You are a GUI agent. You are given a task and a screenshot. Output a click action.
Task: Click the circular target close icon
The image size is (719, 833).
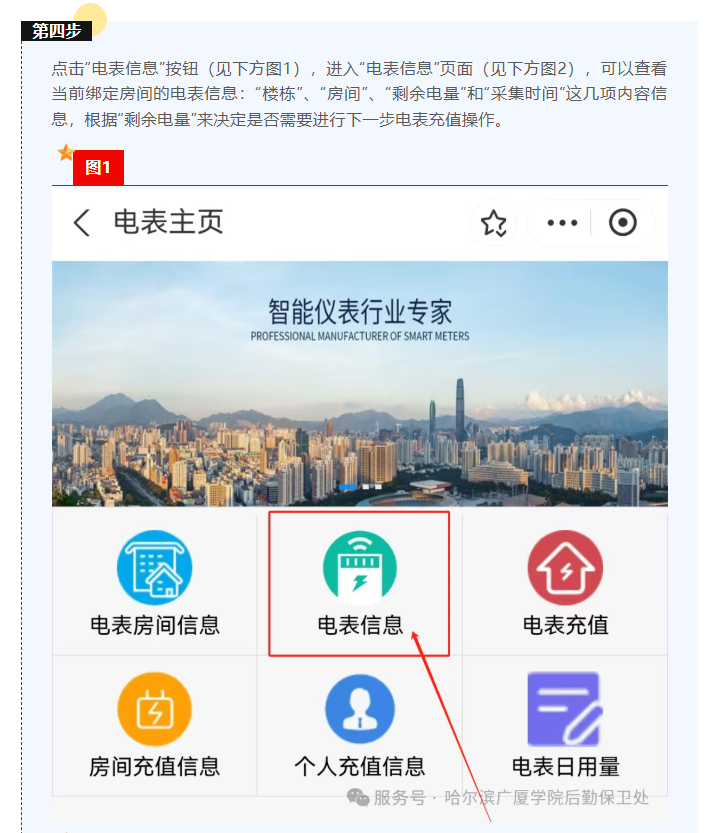(623, 223)
